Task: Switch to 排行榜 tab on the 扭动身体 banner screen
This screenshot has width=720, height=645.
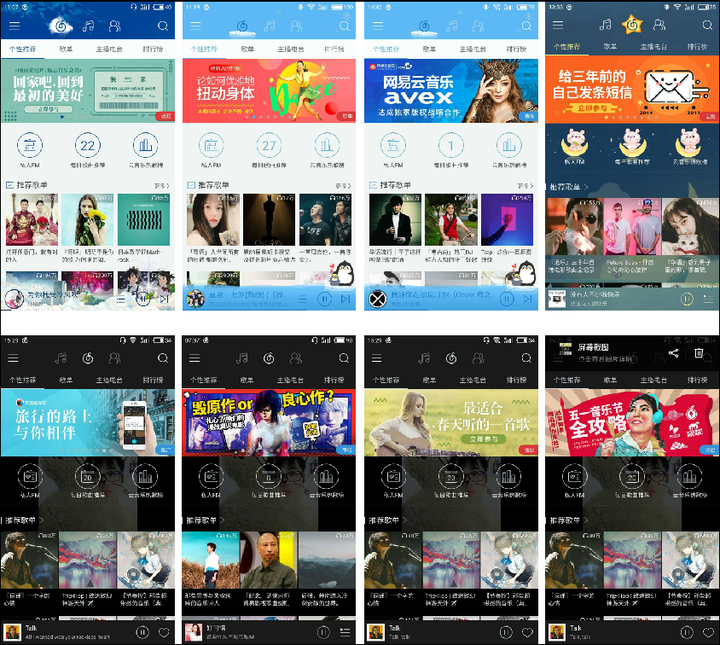Action: coord(334,49)
